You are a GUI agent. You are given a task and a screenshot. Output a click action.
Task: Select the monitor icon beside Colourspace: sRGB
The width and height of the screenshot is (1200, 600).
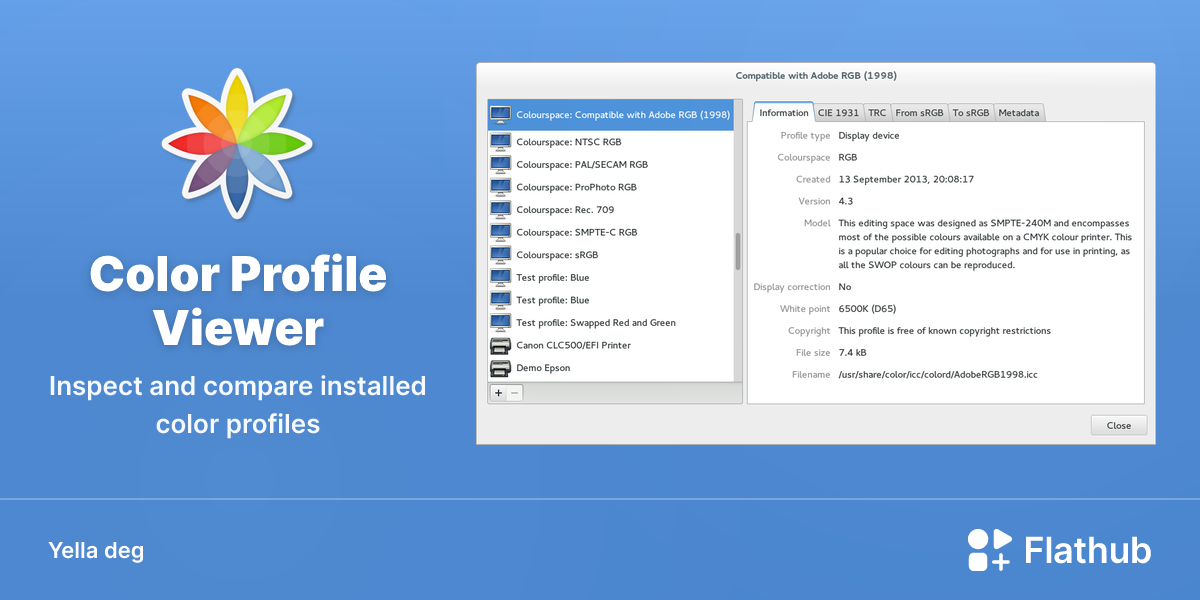click(500, 255)
